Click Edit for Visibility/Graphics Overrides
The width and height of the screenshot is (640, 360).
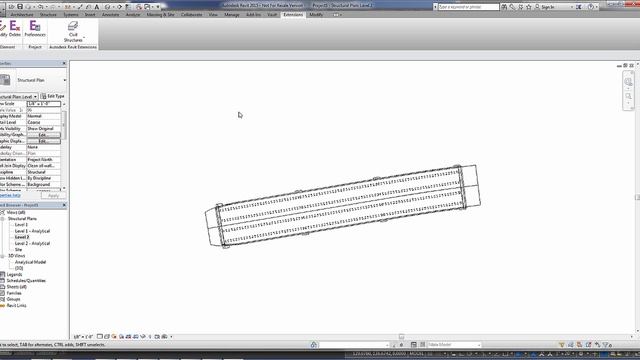click(x=44, y=135)
